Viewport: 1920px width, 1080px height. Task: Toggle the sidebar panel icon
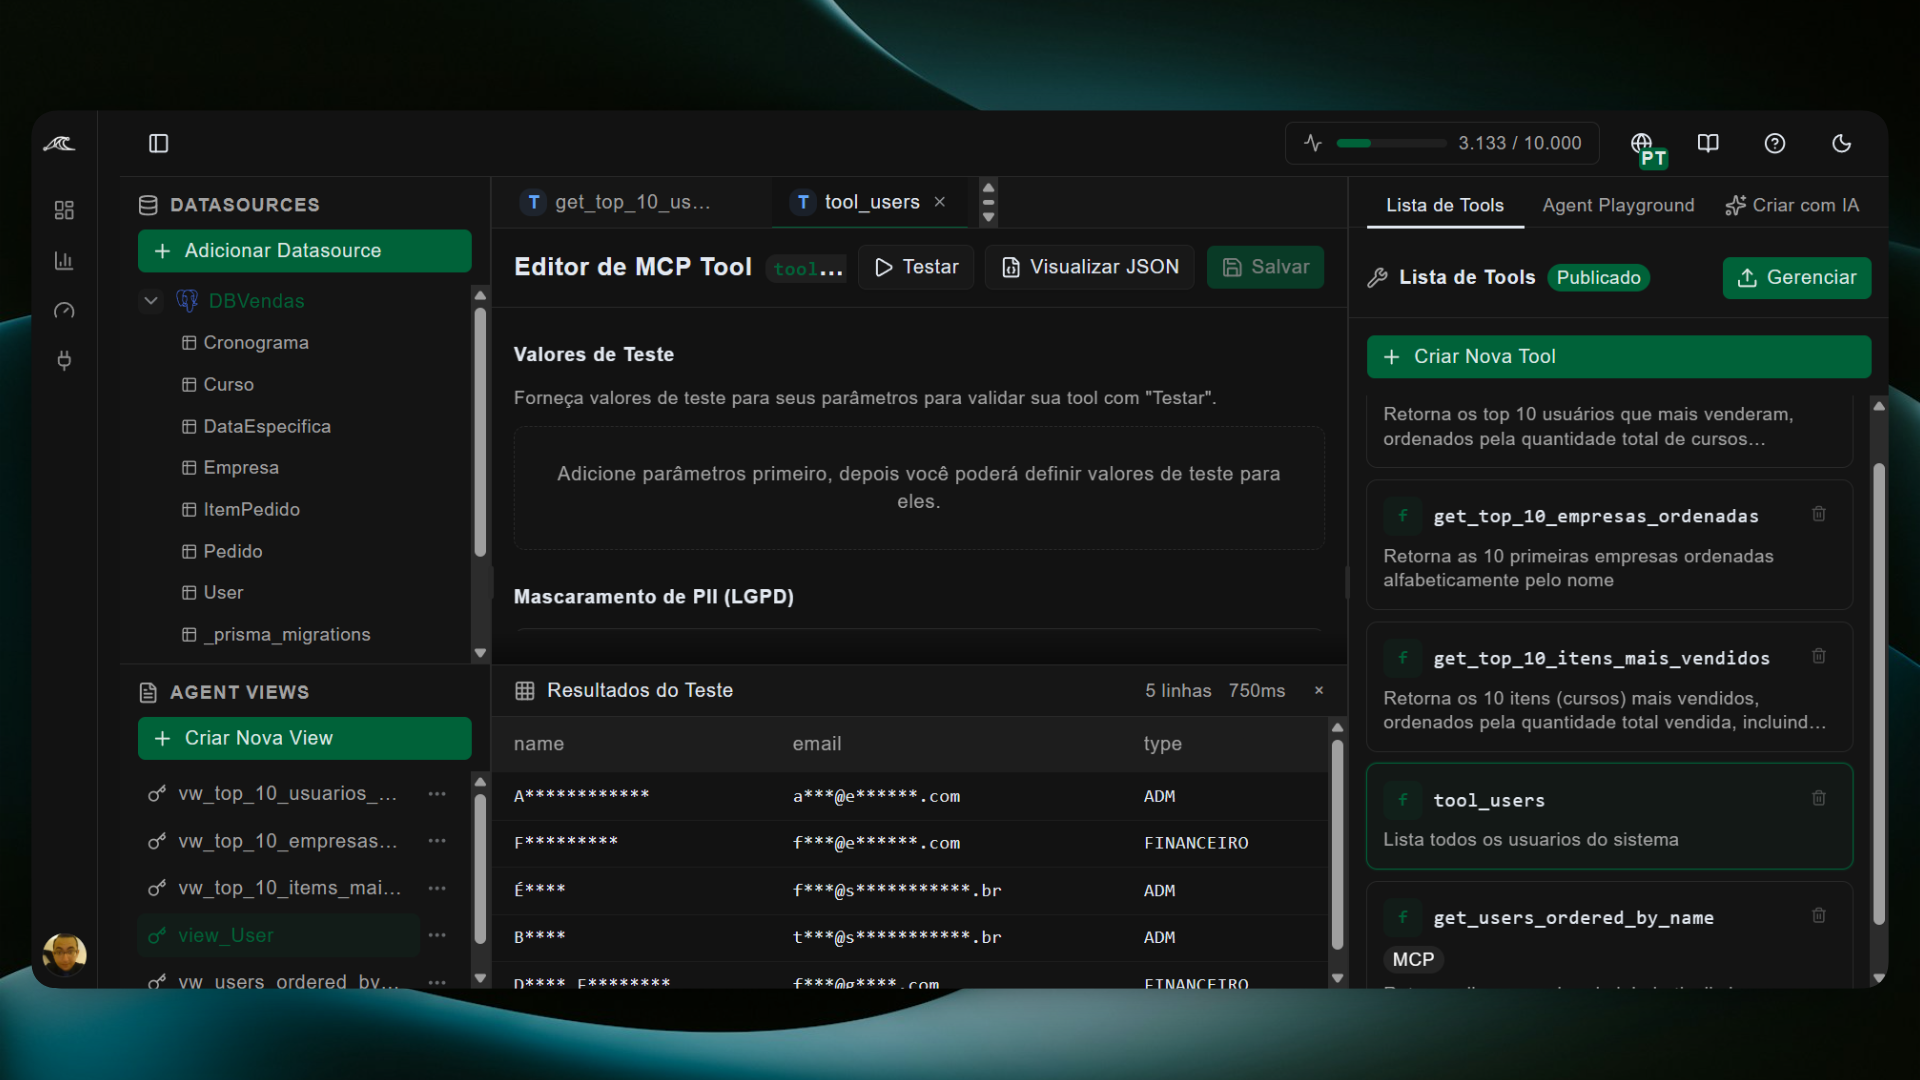(159, 144)
